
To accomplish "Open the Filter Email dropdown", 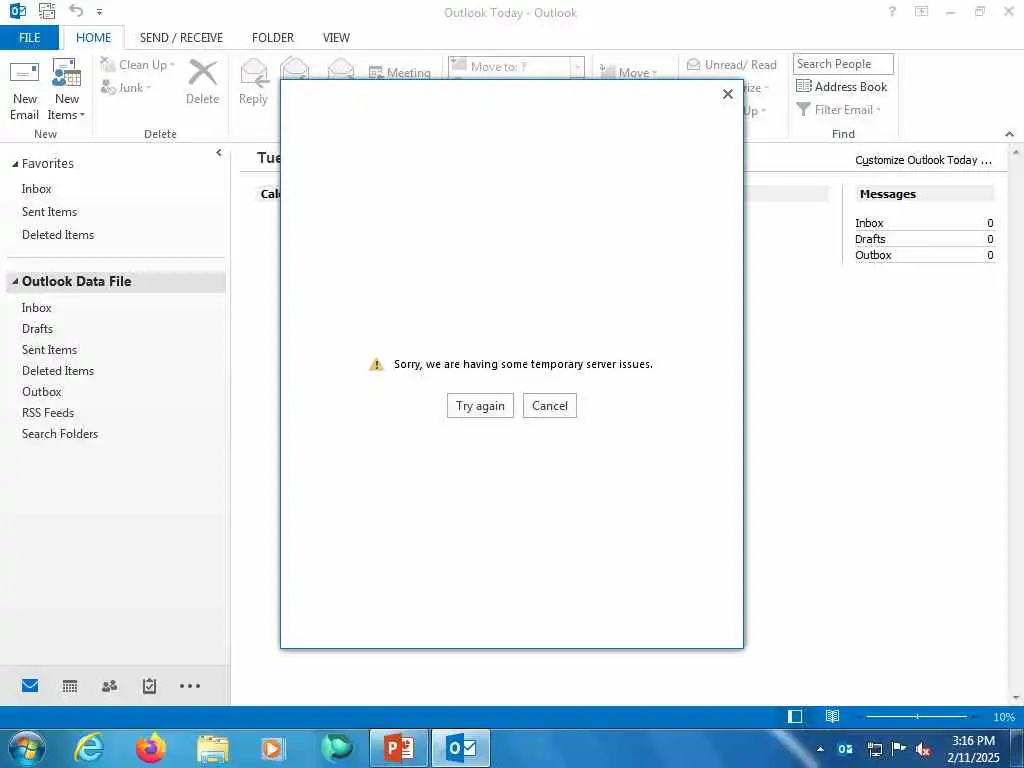I will coord(839,110).
